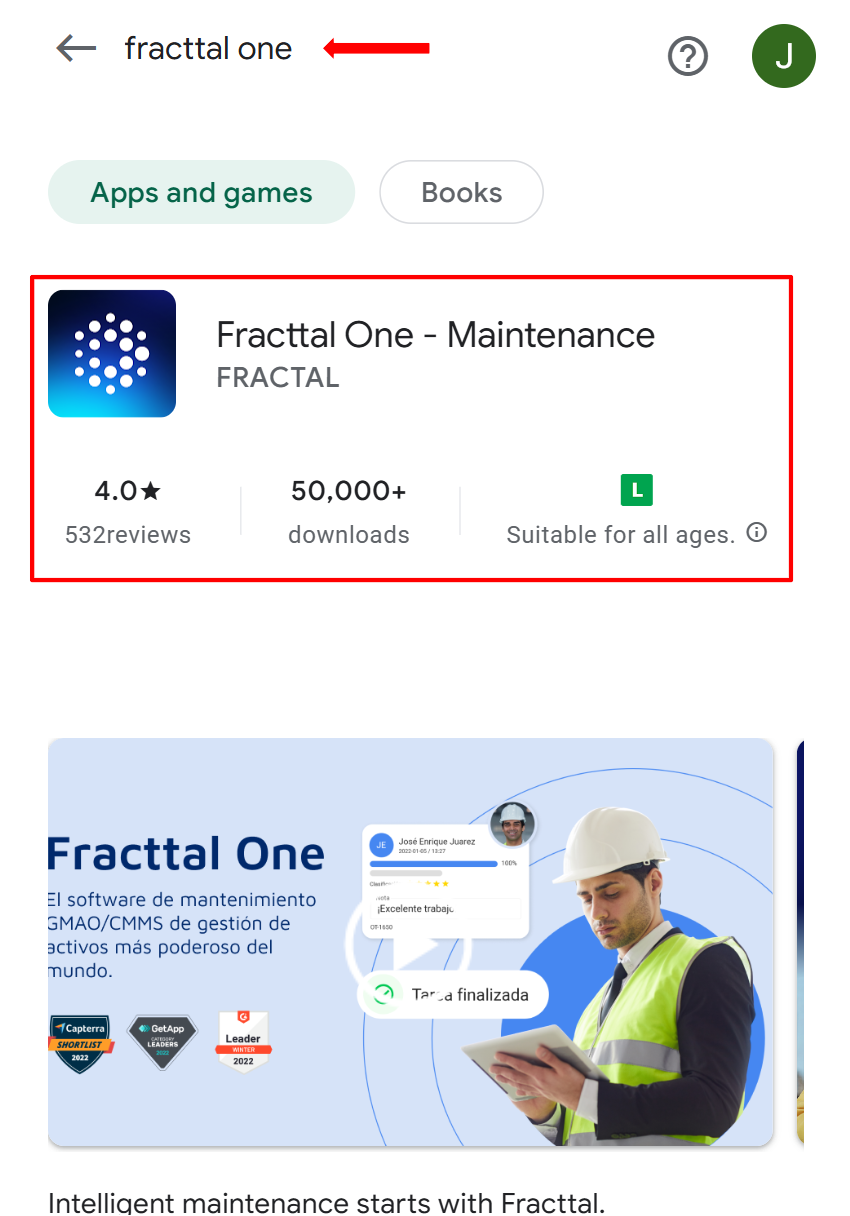850x1216 pixels.
Task: Open the 532 reviews label
Action: [127, 535]
